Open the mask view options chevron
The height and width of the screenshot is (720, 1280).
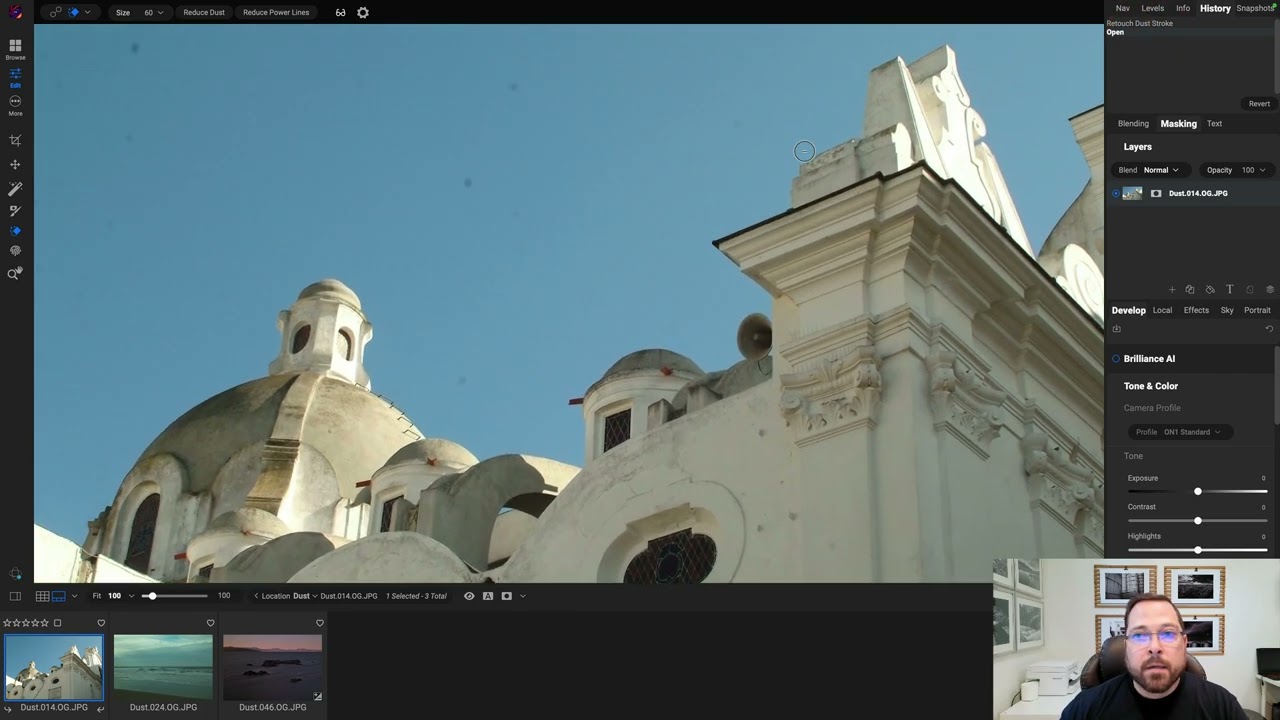coord(522,596)
